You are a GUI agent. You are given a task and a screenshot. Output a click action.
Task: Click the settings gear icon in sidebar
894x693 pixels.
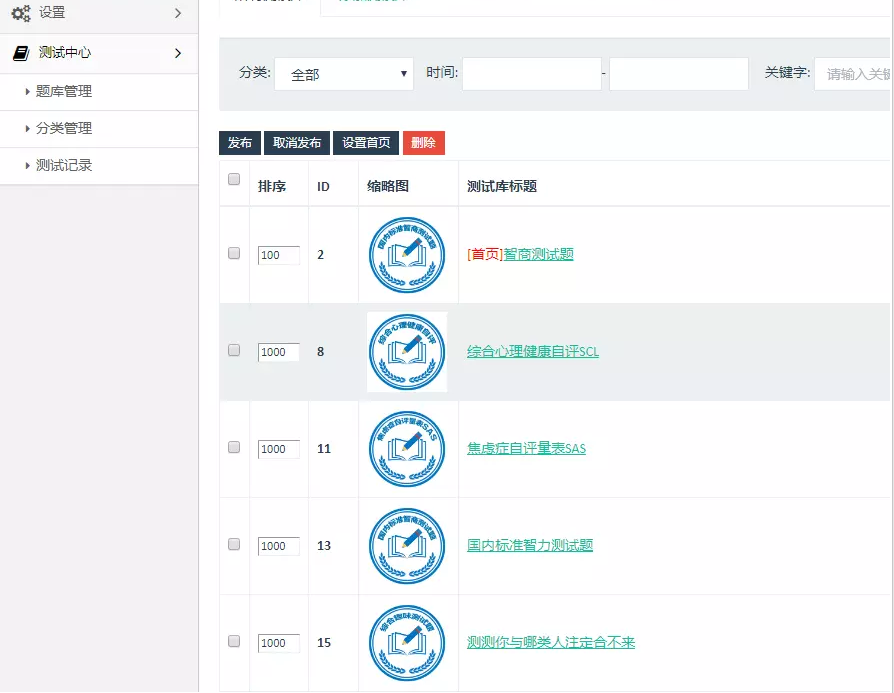[x=21, y=13]
